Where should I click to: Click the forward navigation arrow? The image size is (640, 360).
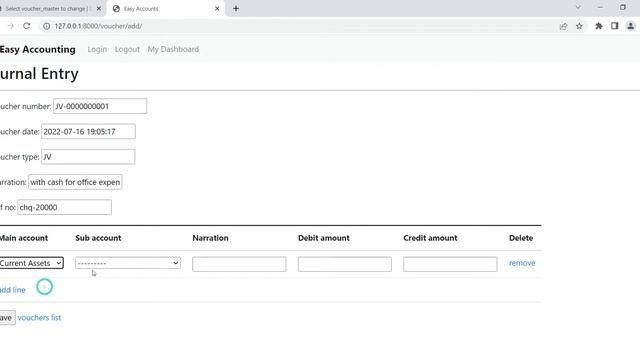pyautogui.click(x=11, y=26)
